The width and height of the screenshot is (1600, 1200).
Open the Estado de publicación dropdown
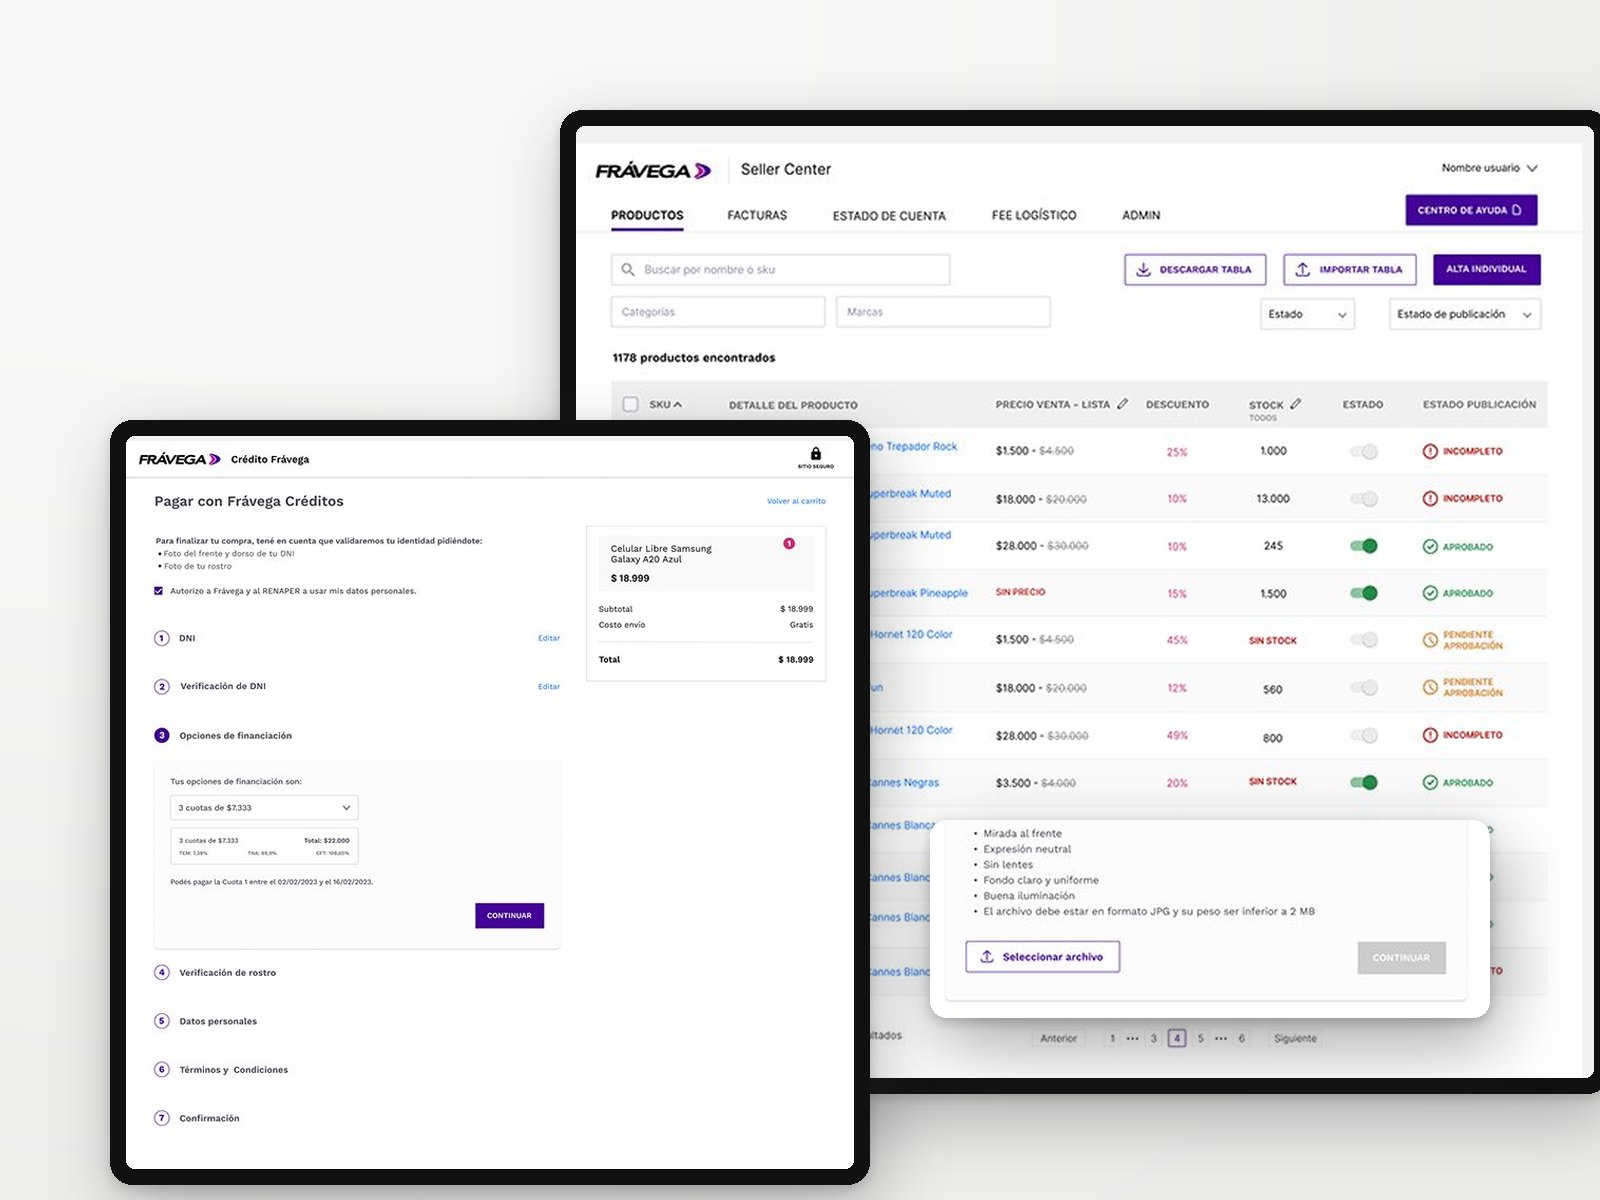tap(1465, 314)
